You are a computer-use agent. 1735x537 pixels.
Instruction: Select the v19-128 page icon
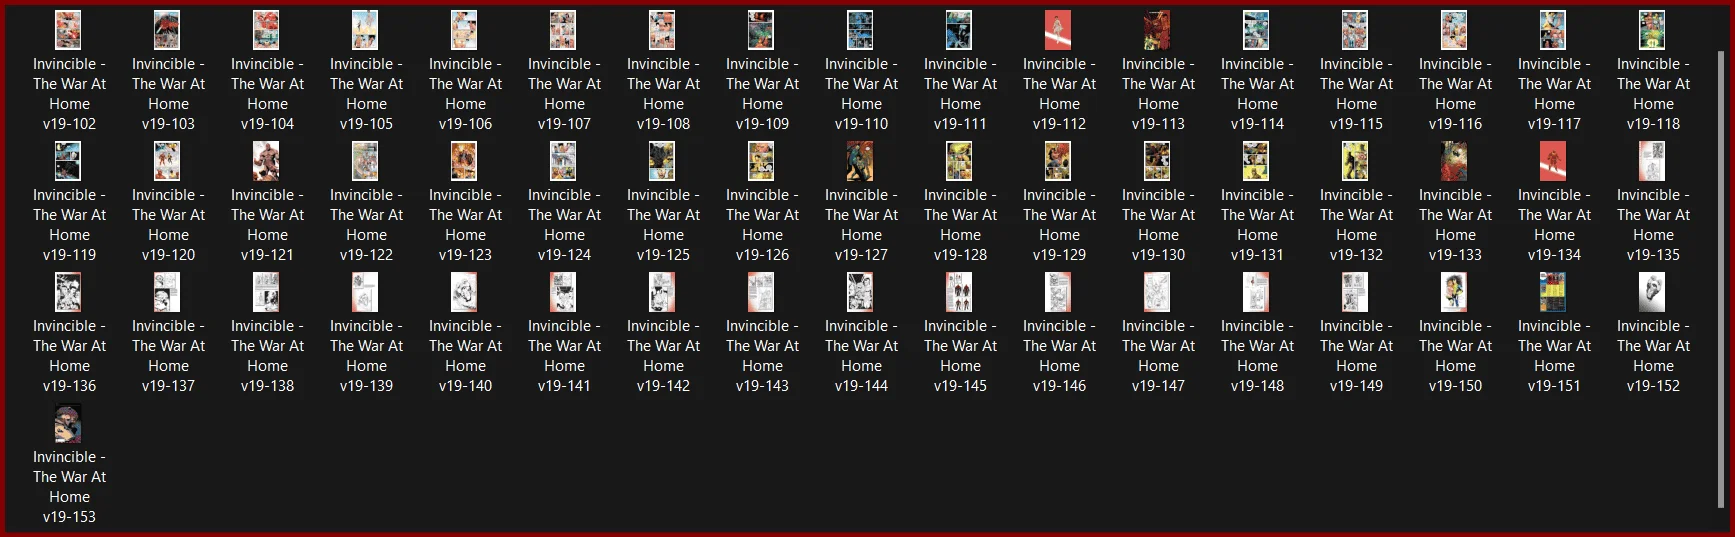959,161
